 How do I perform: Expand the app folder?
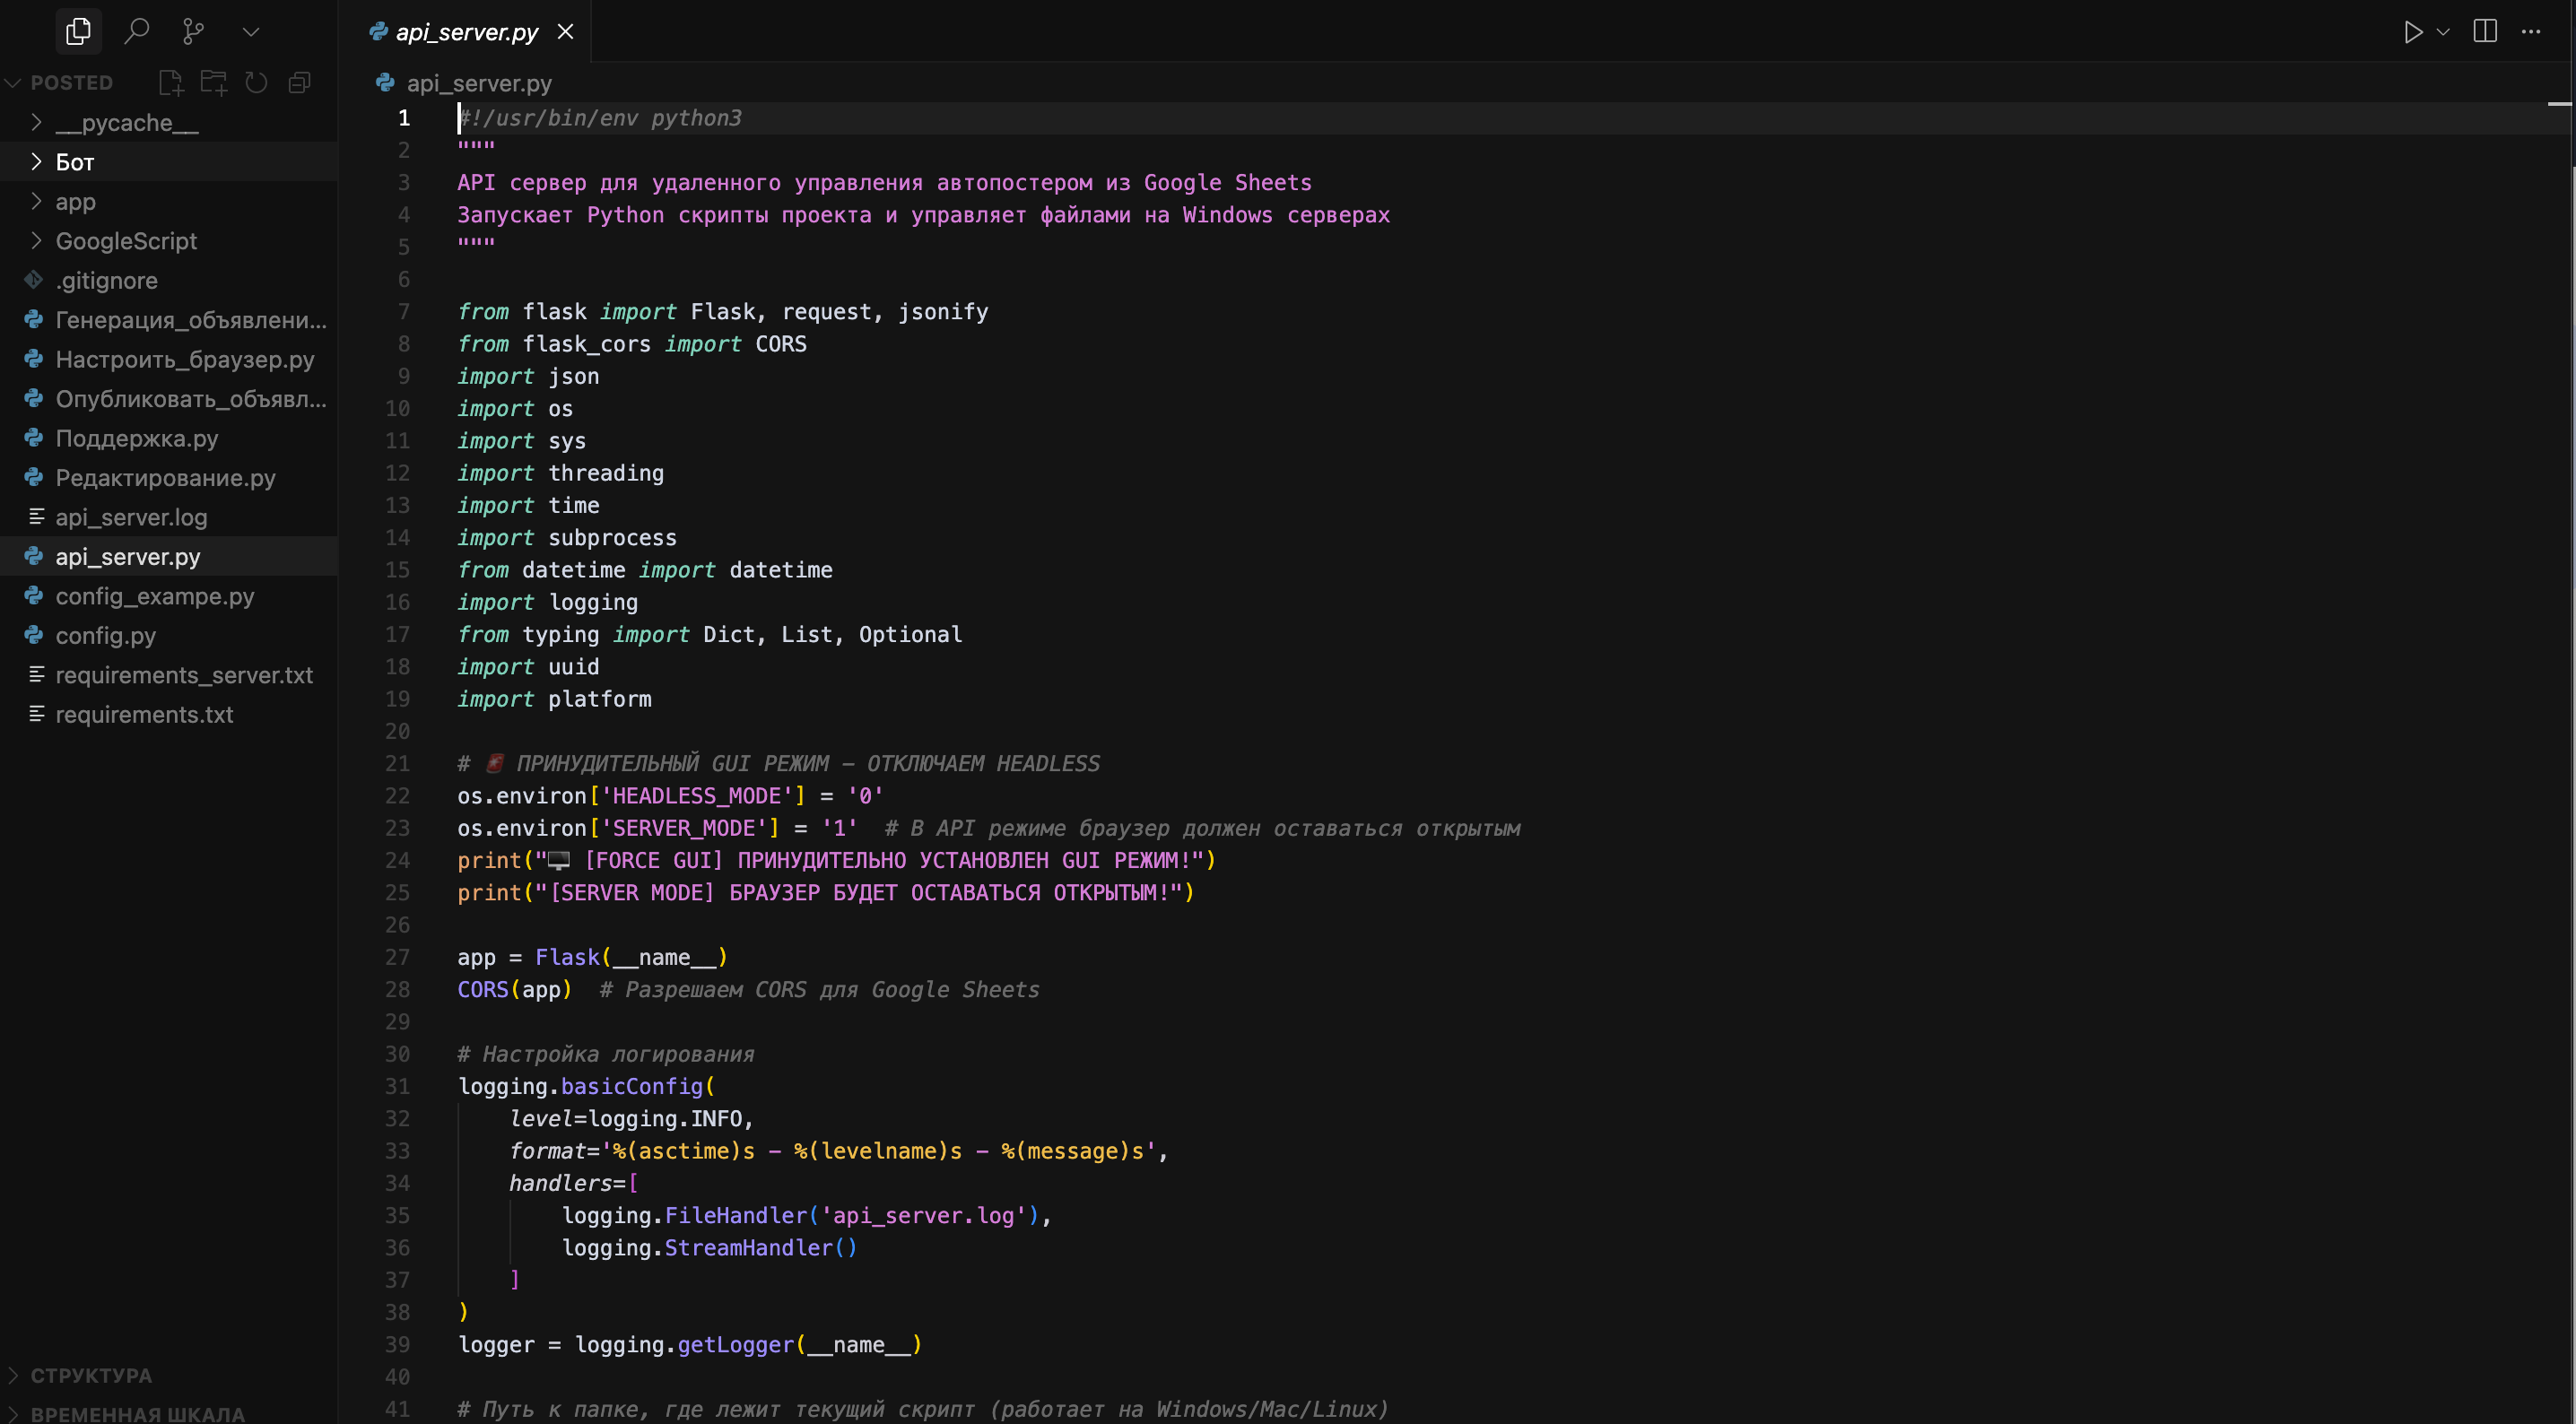coord(168,202)
